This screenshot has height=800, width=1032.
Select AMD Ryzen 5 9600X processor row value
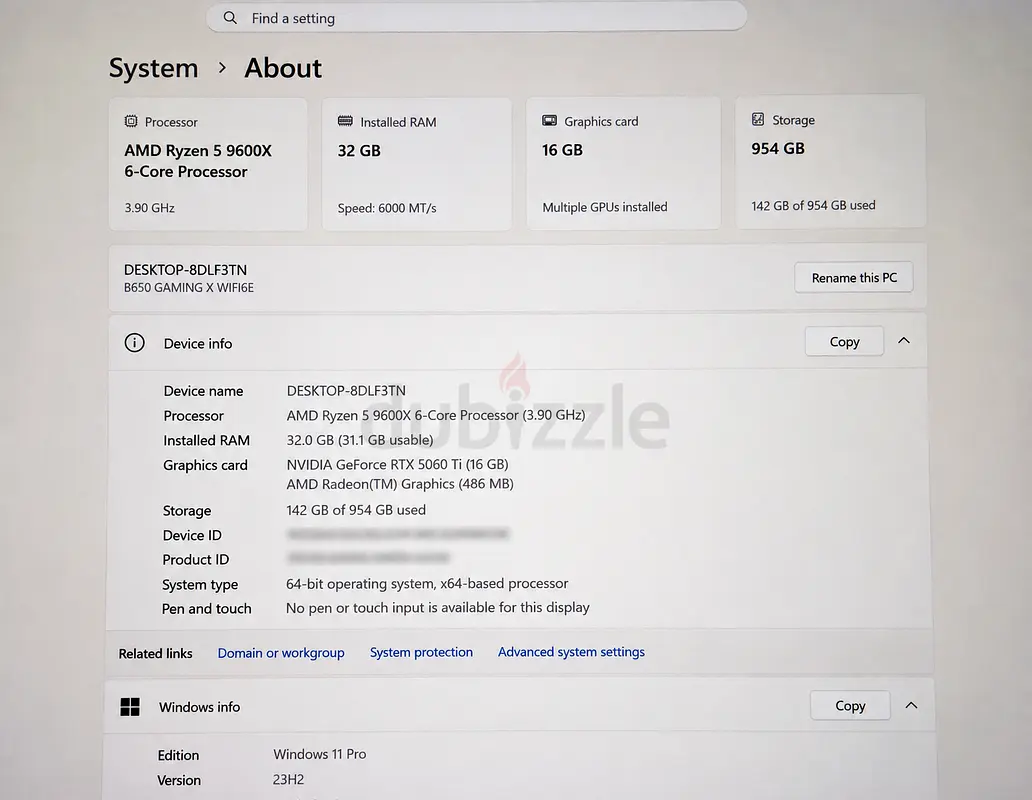click(436, 415)
